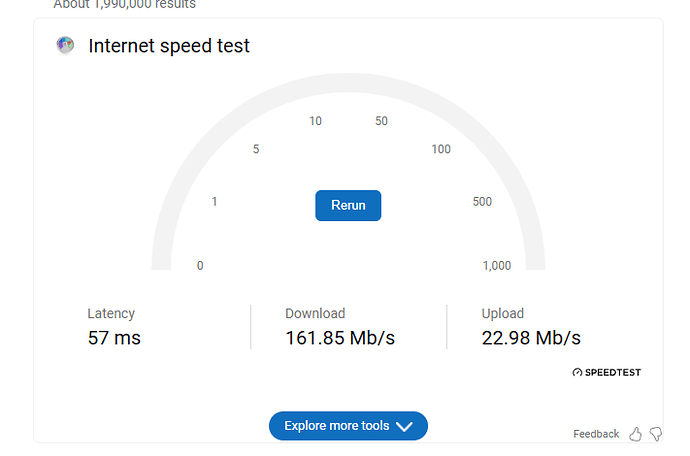Click the 500 mark on the speed gauge
The image size is (690, 456).
[x=482, y=202]
